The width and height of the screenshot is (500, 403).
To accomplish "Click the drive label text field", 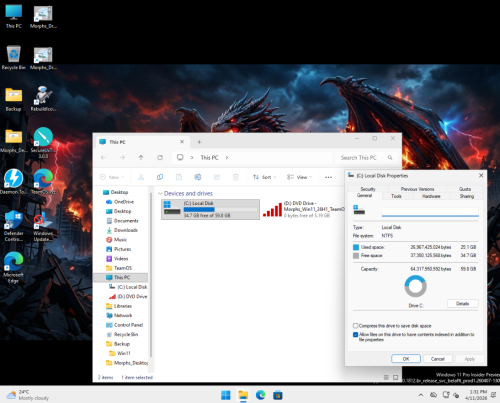I will tap(430, 211).
